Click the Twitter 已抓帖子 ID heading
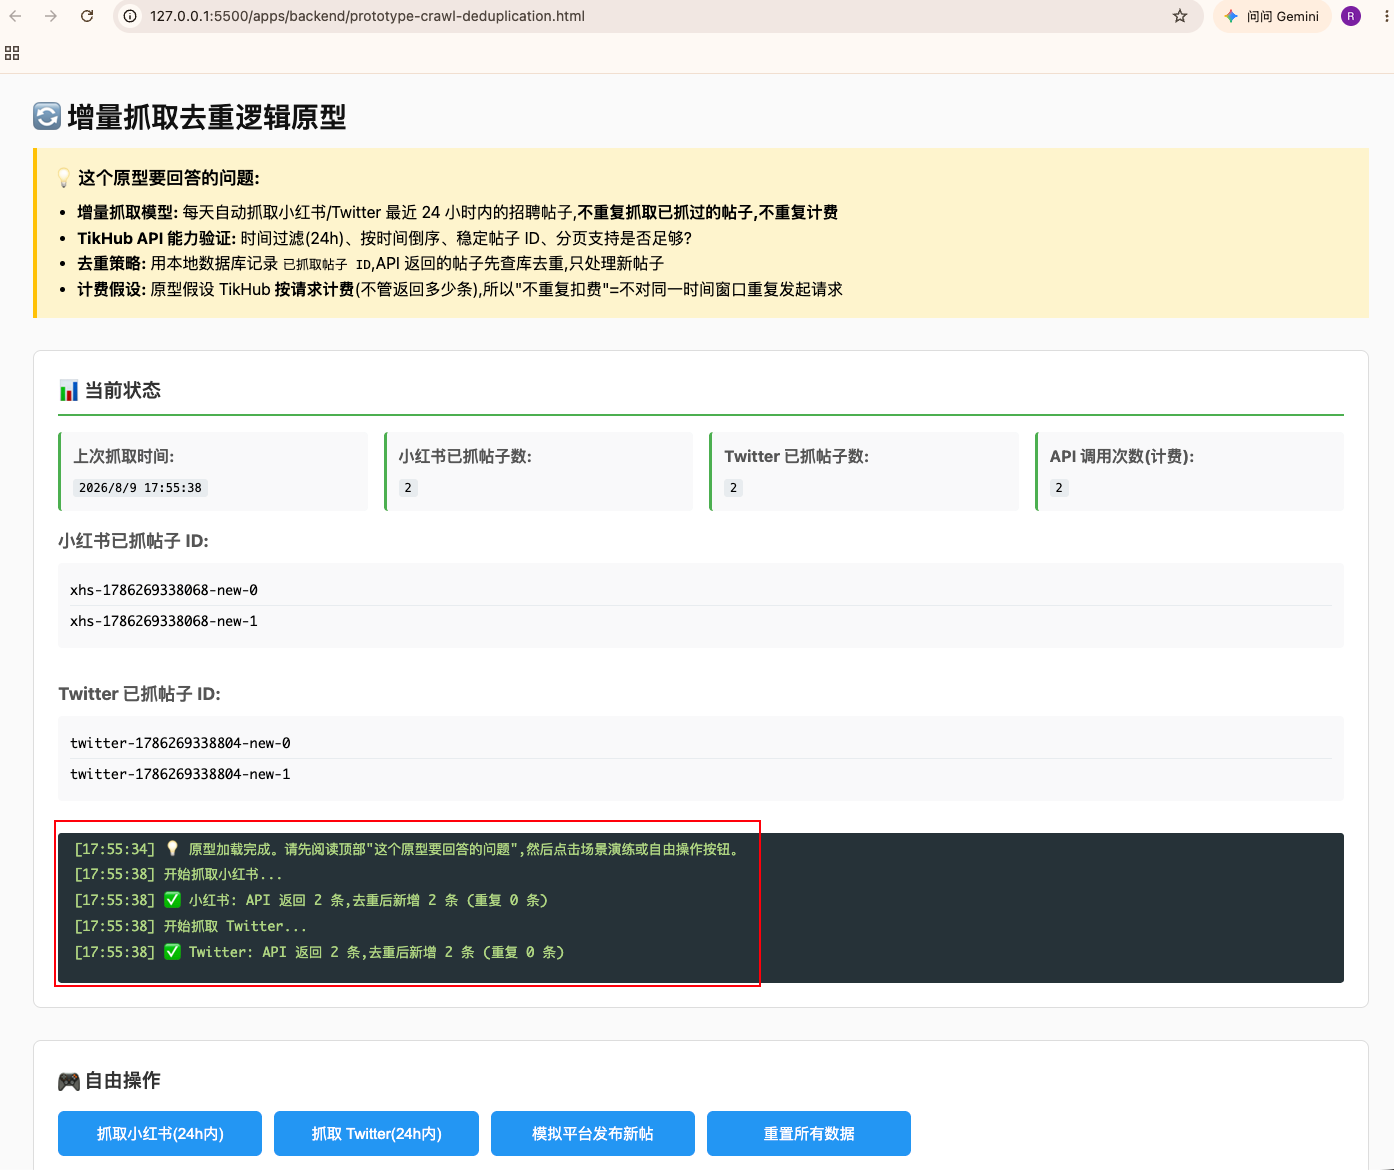 140,694
